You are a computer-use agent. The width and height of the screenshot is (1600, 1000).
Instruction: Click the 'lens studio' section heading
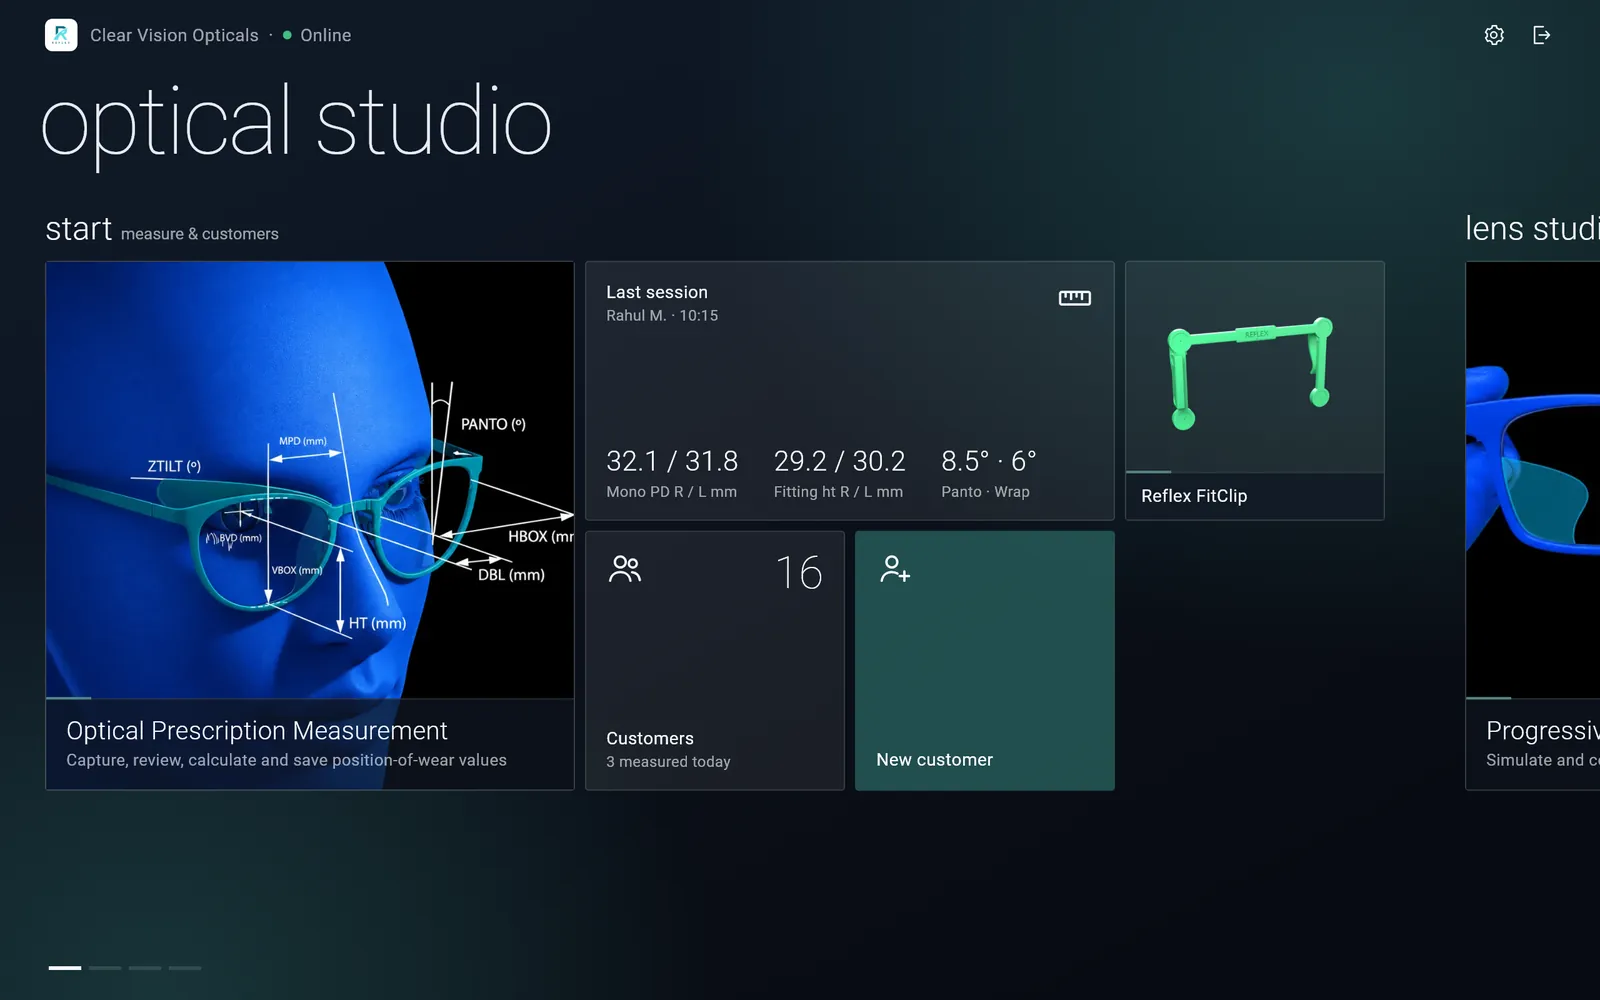pos(1533,229)
